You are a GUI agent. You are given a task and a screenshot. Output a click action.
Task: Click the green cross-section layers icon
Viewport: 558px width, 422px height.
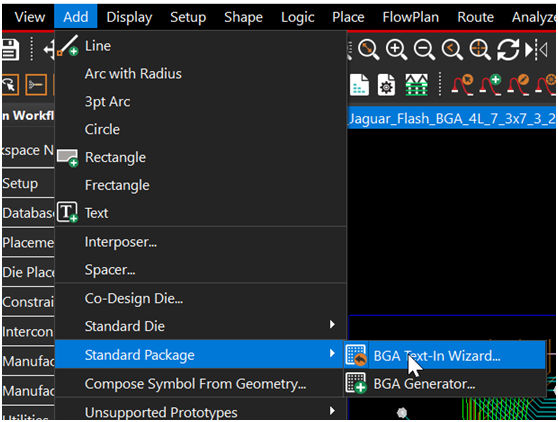coord(416,85)
